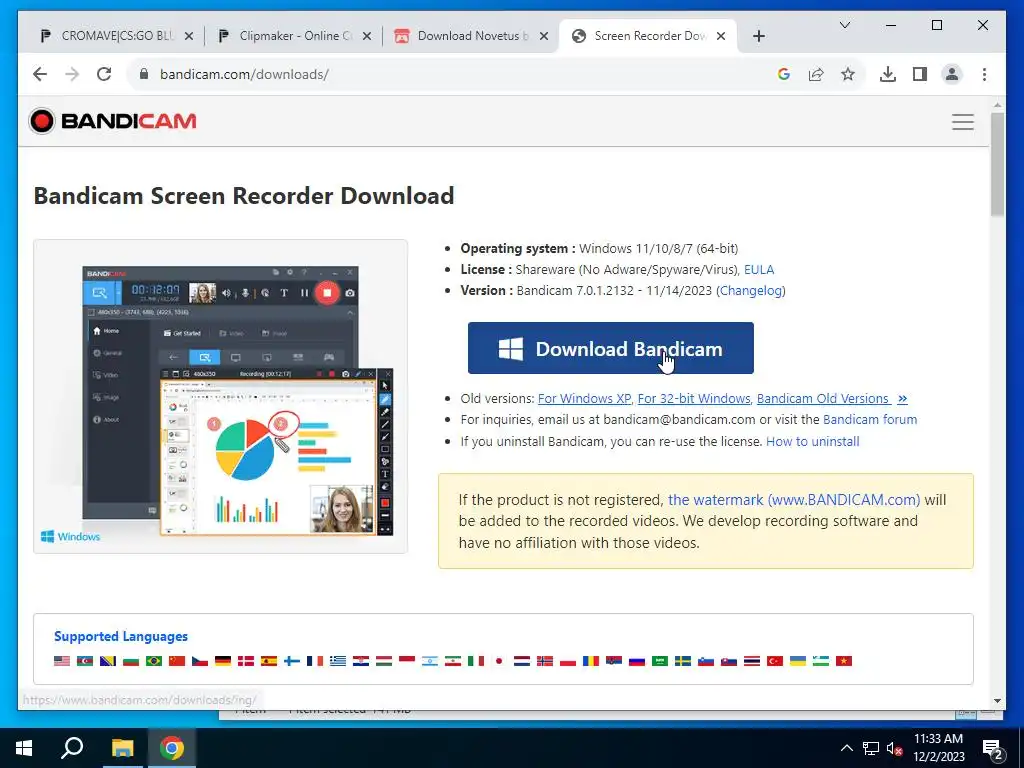Open File Explorer from taskbar
This screenshot has height=768, width=1024.
click(x=122, y=748)
